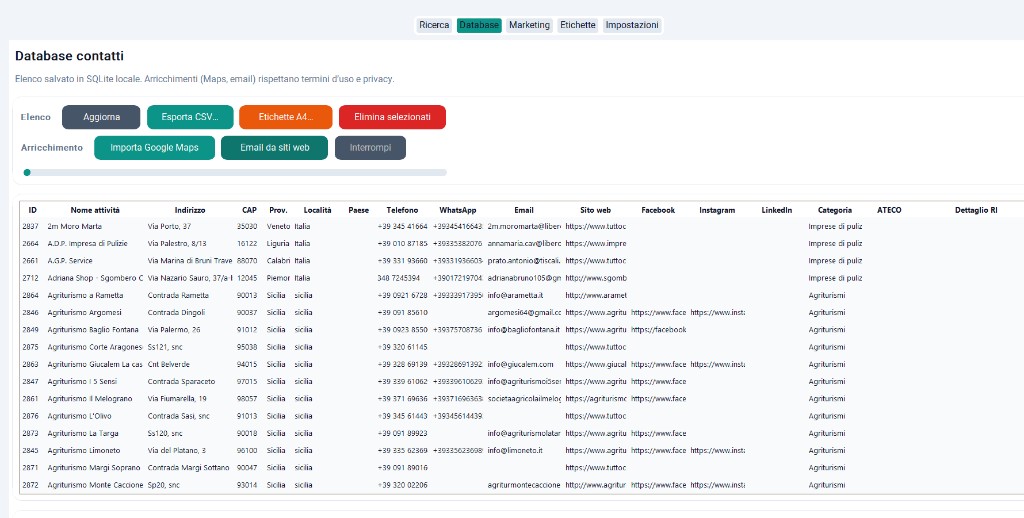Click the Aggiorna button
The width and height of the screenshot is (1024, 518).
pyautogui.click(x=101, y=117)
